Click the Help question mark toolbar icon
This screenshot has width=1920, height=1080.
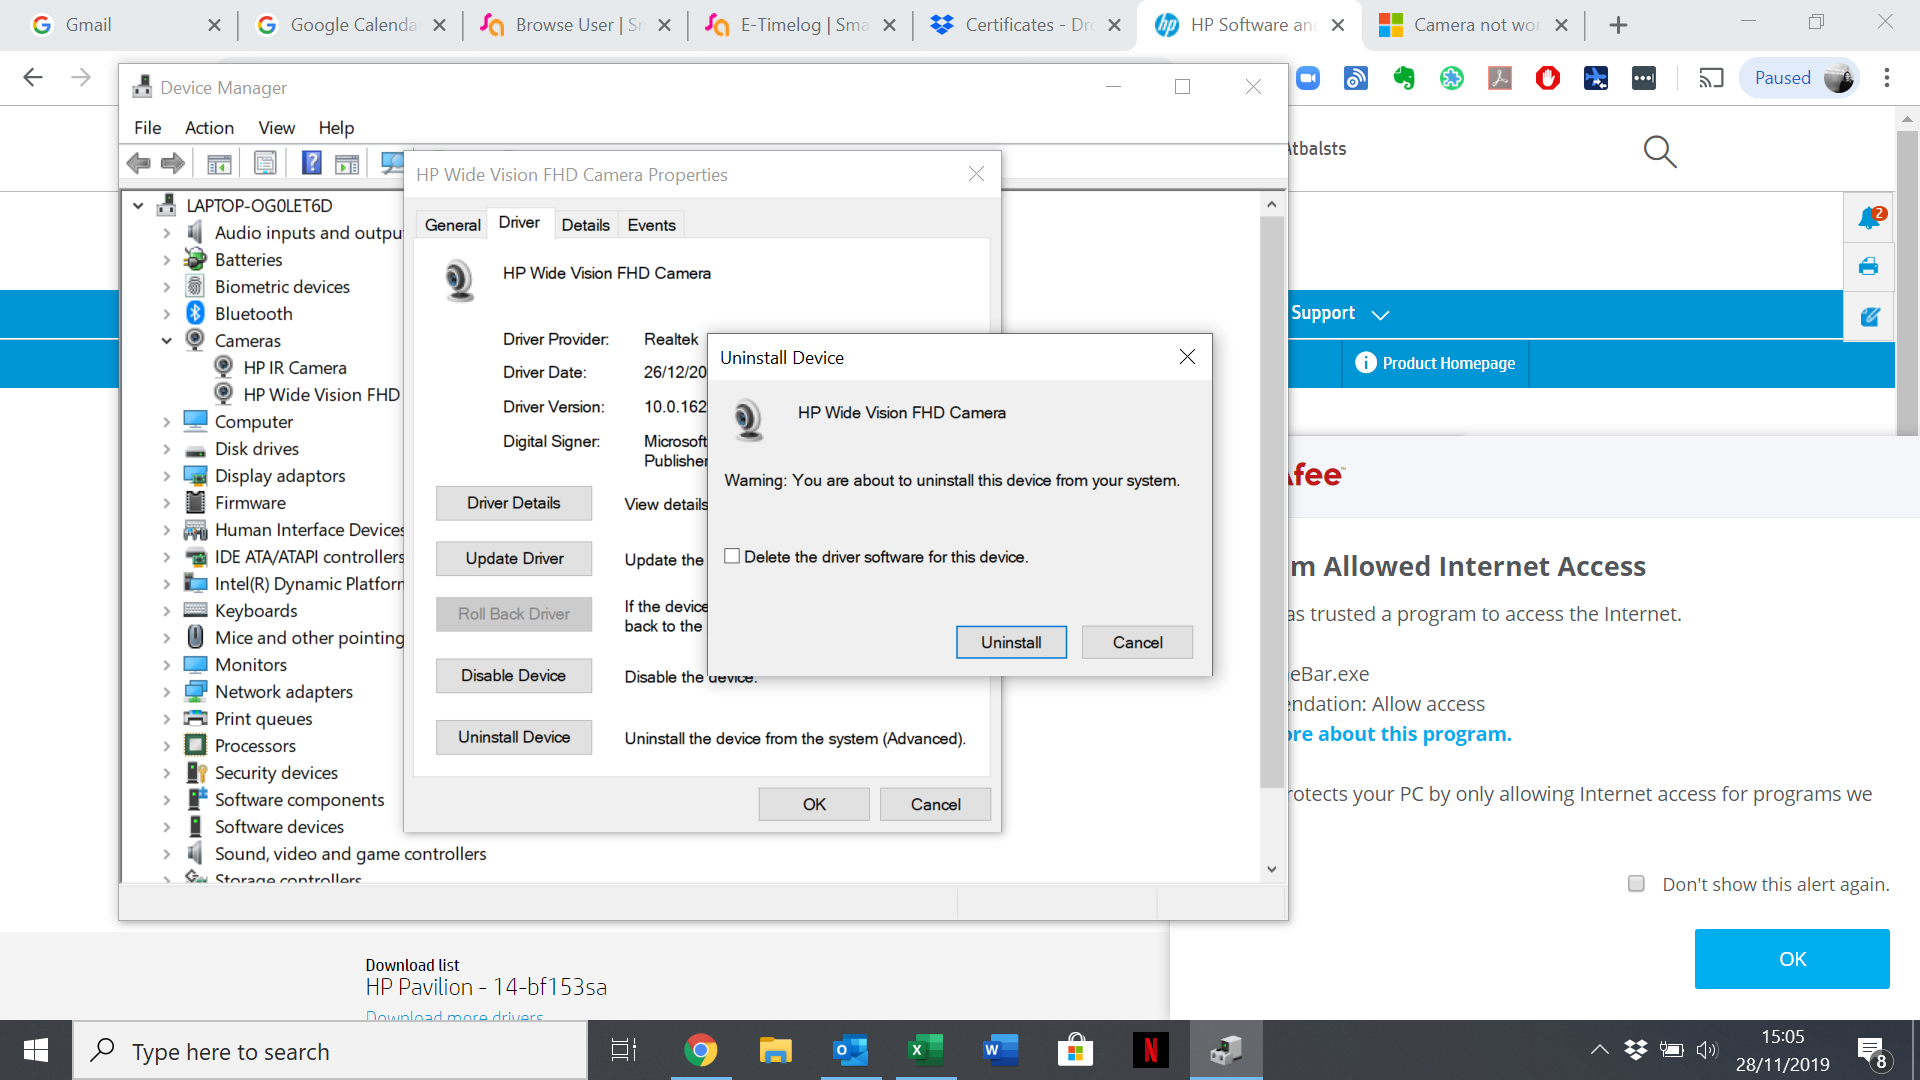311,163
